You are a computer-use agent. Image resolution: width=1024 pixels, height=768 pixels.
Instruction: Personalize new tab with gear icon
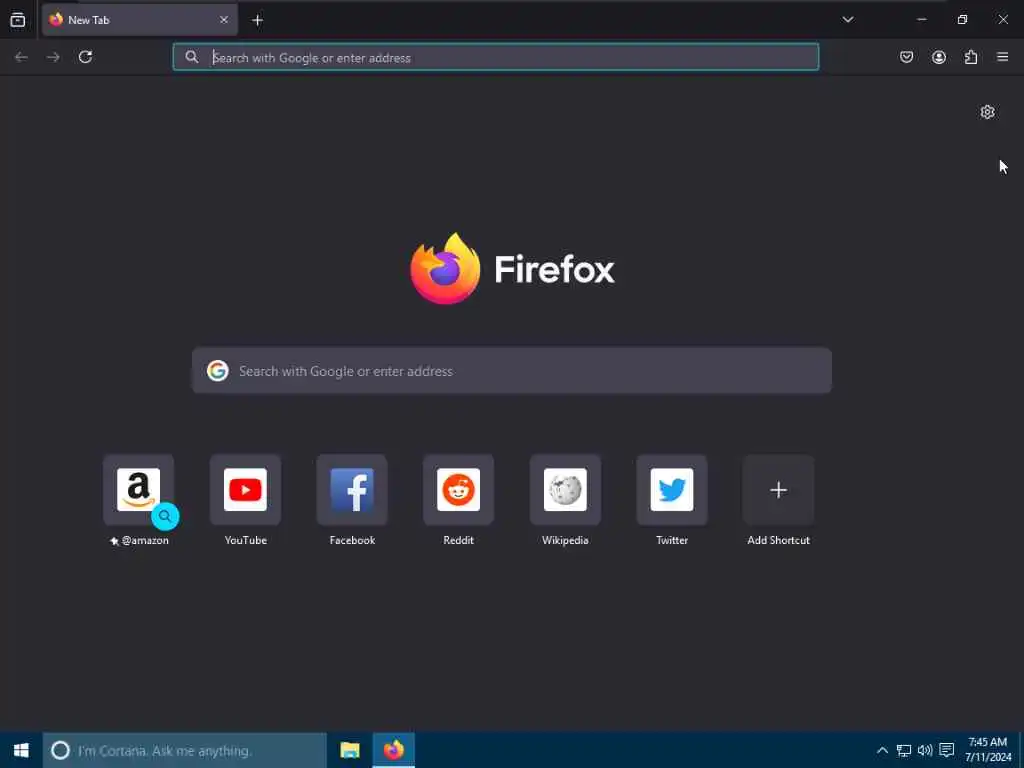coord(987,112)
